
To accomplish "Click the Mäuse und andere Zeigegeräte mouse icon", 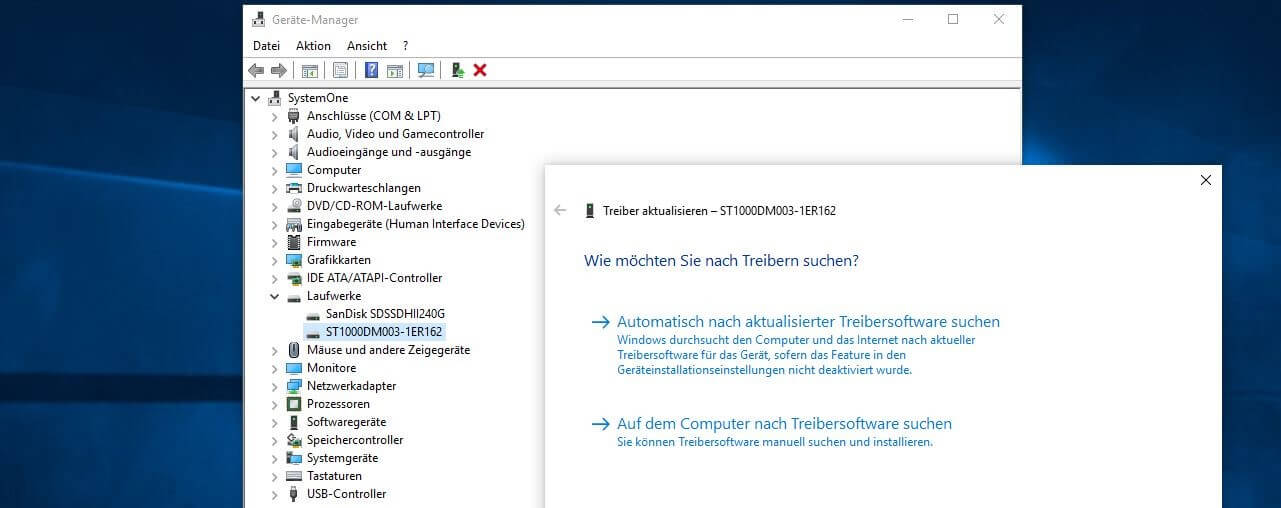I will click(x=294, y=350).
